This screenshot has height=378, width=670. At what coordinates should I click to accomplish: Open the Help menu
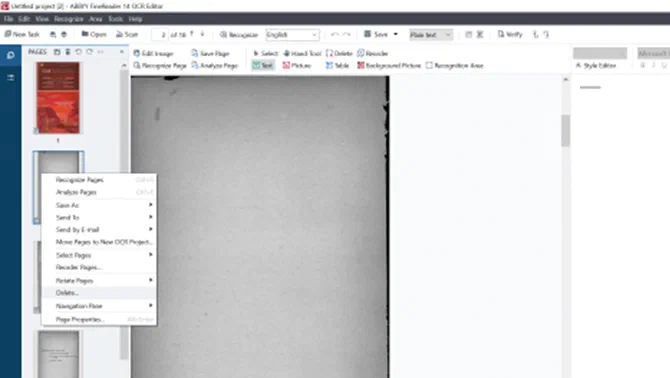click(x=135, y=19)
